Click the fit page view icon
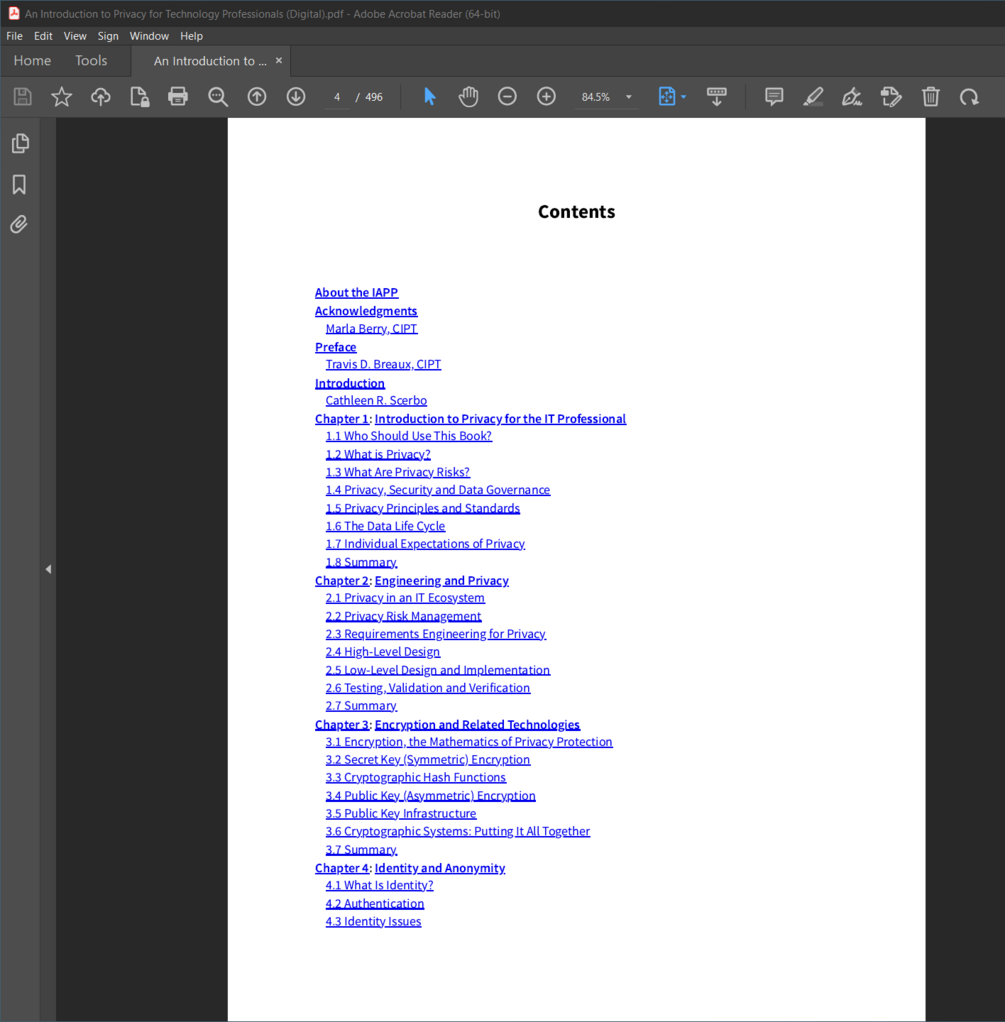This screenshot has width=1005, height=1022. click(x=667, y=97)
